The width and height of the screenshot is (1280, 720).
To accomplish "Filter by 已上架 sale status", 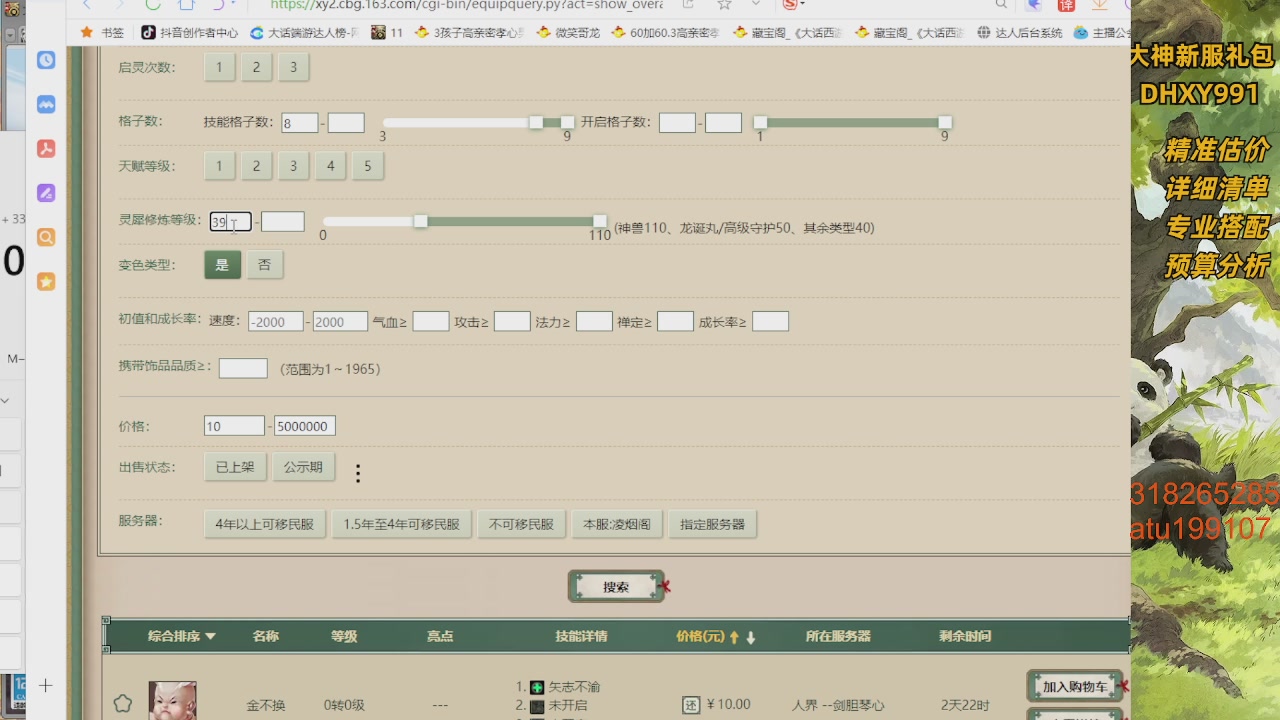I will [235, 467].
